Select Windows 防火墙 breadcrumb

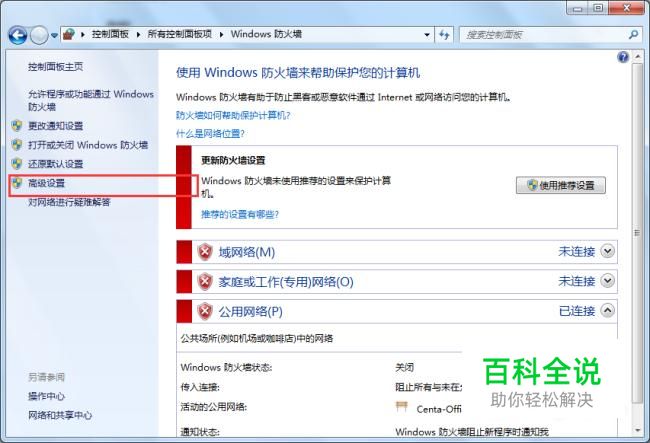click(266, 34)
